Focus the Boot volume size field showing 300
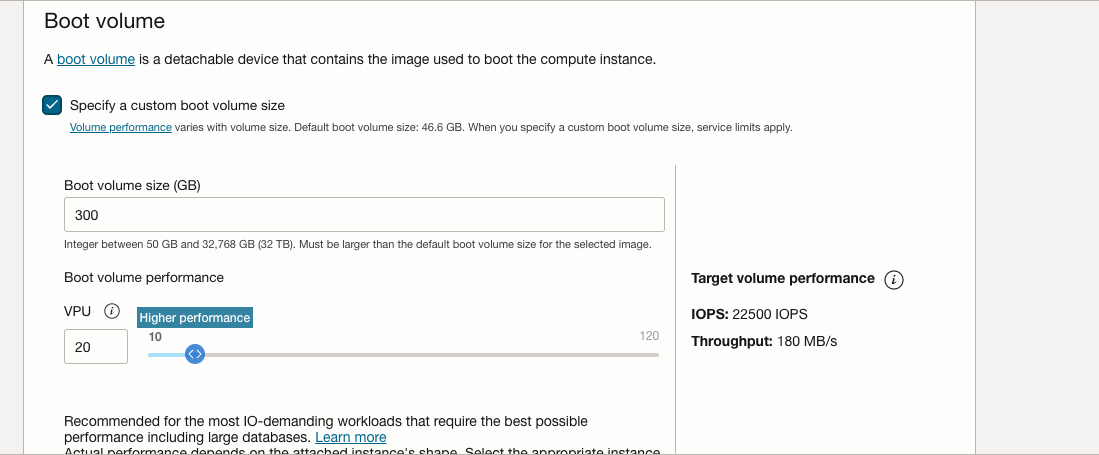1099x455 pixels. [x=364, y=215]
